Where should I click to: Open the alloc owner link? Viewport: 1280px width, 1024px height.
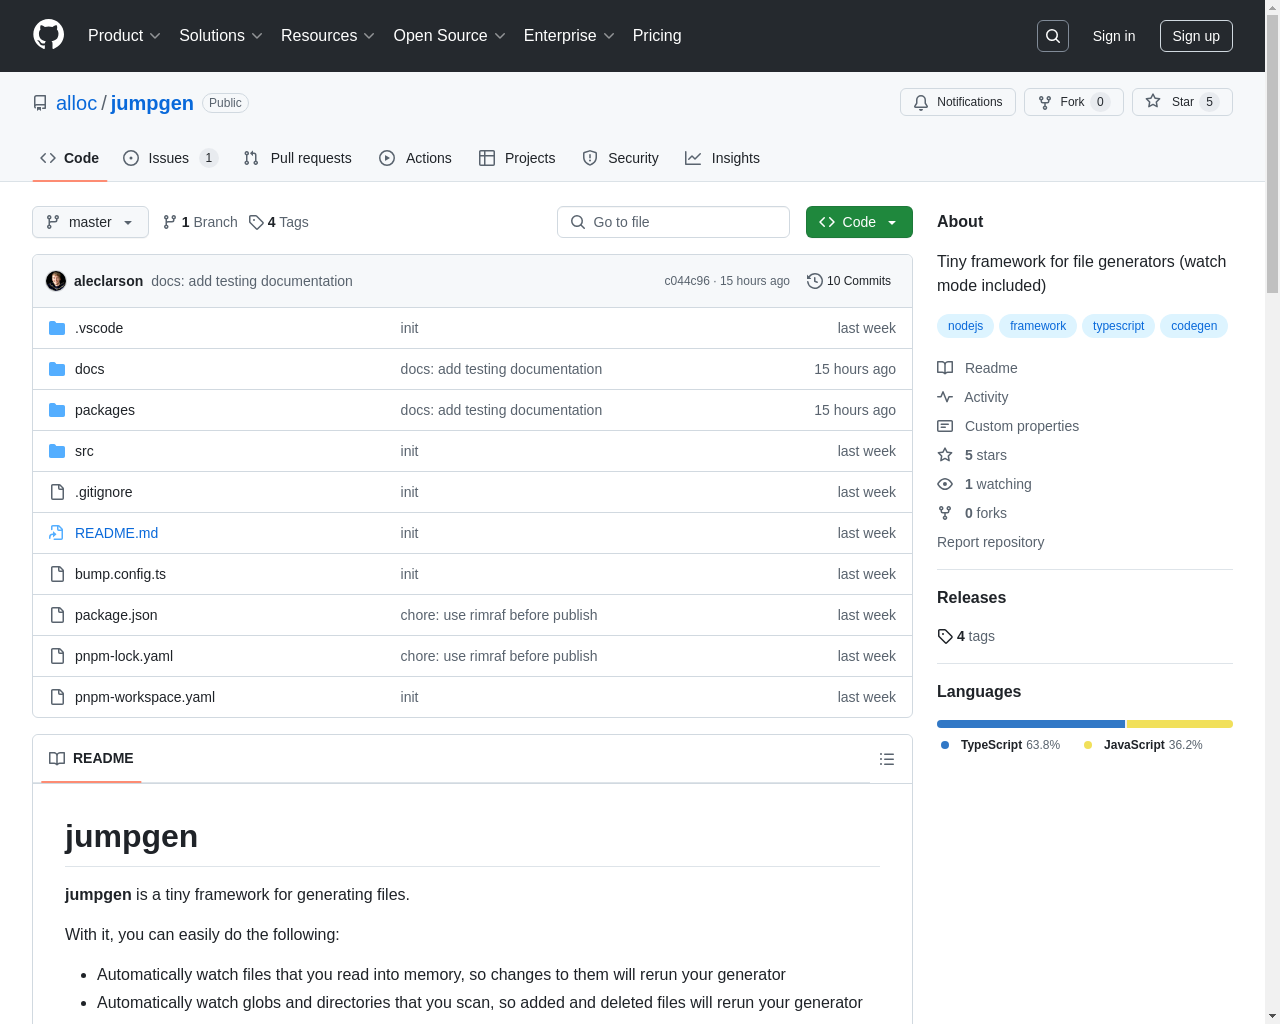tap(76, 103)
